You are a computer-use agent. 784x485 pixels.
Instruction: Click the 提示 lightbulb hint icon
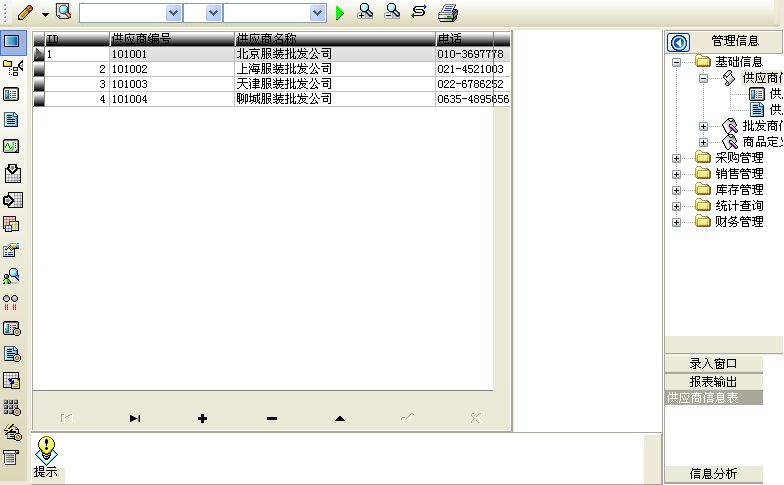pos(46,450)
